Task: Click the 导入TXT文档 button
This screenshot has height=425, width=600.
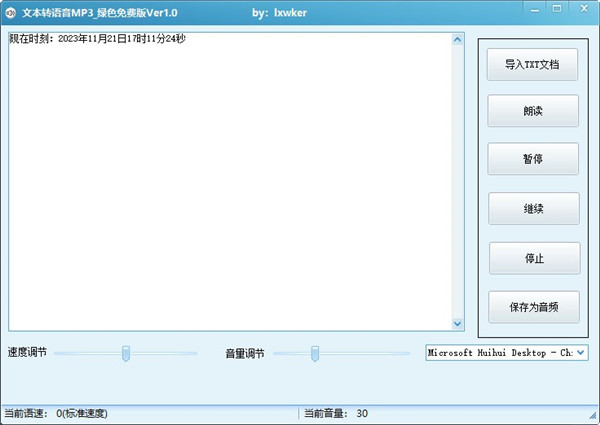Action: (x=532, y=64)
